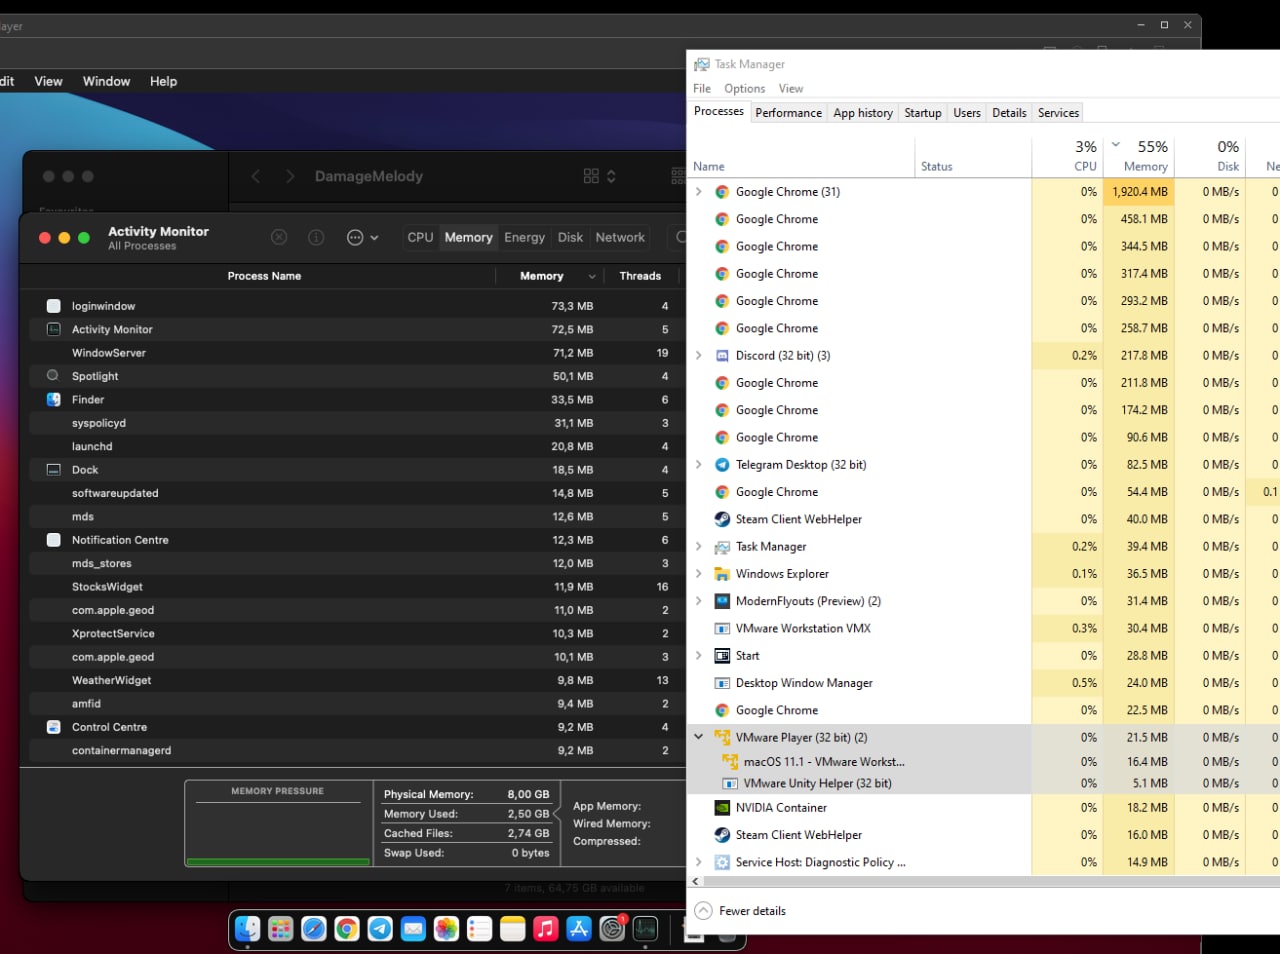Open Photos from the dock

tap(446, 929)
